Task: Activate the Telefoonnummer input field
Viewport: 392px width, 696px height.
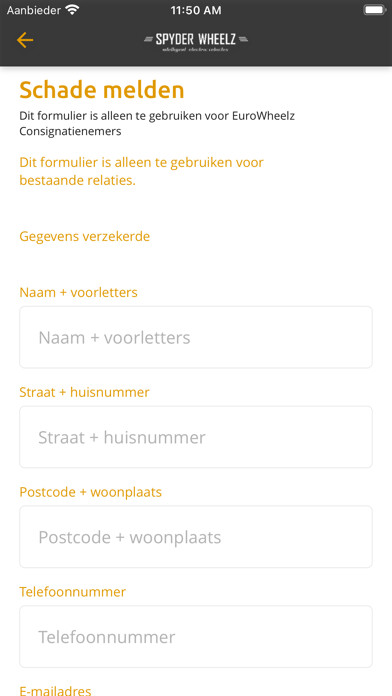Action: click(196, 637)
